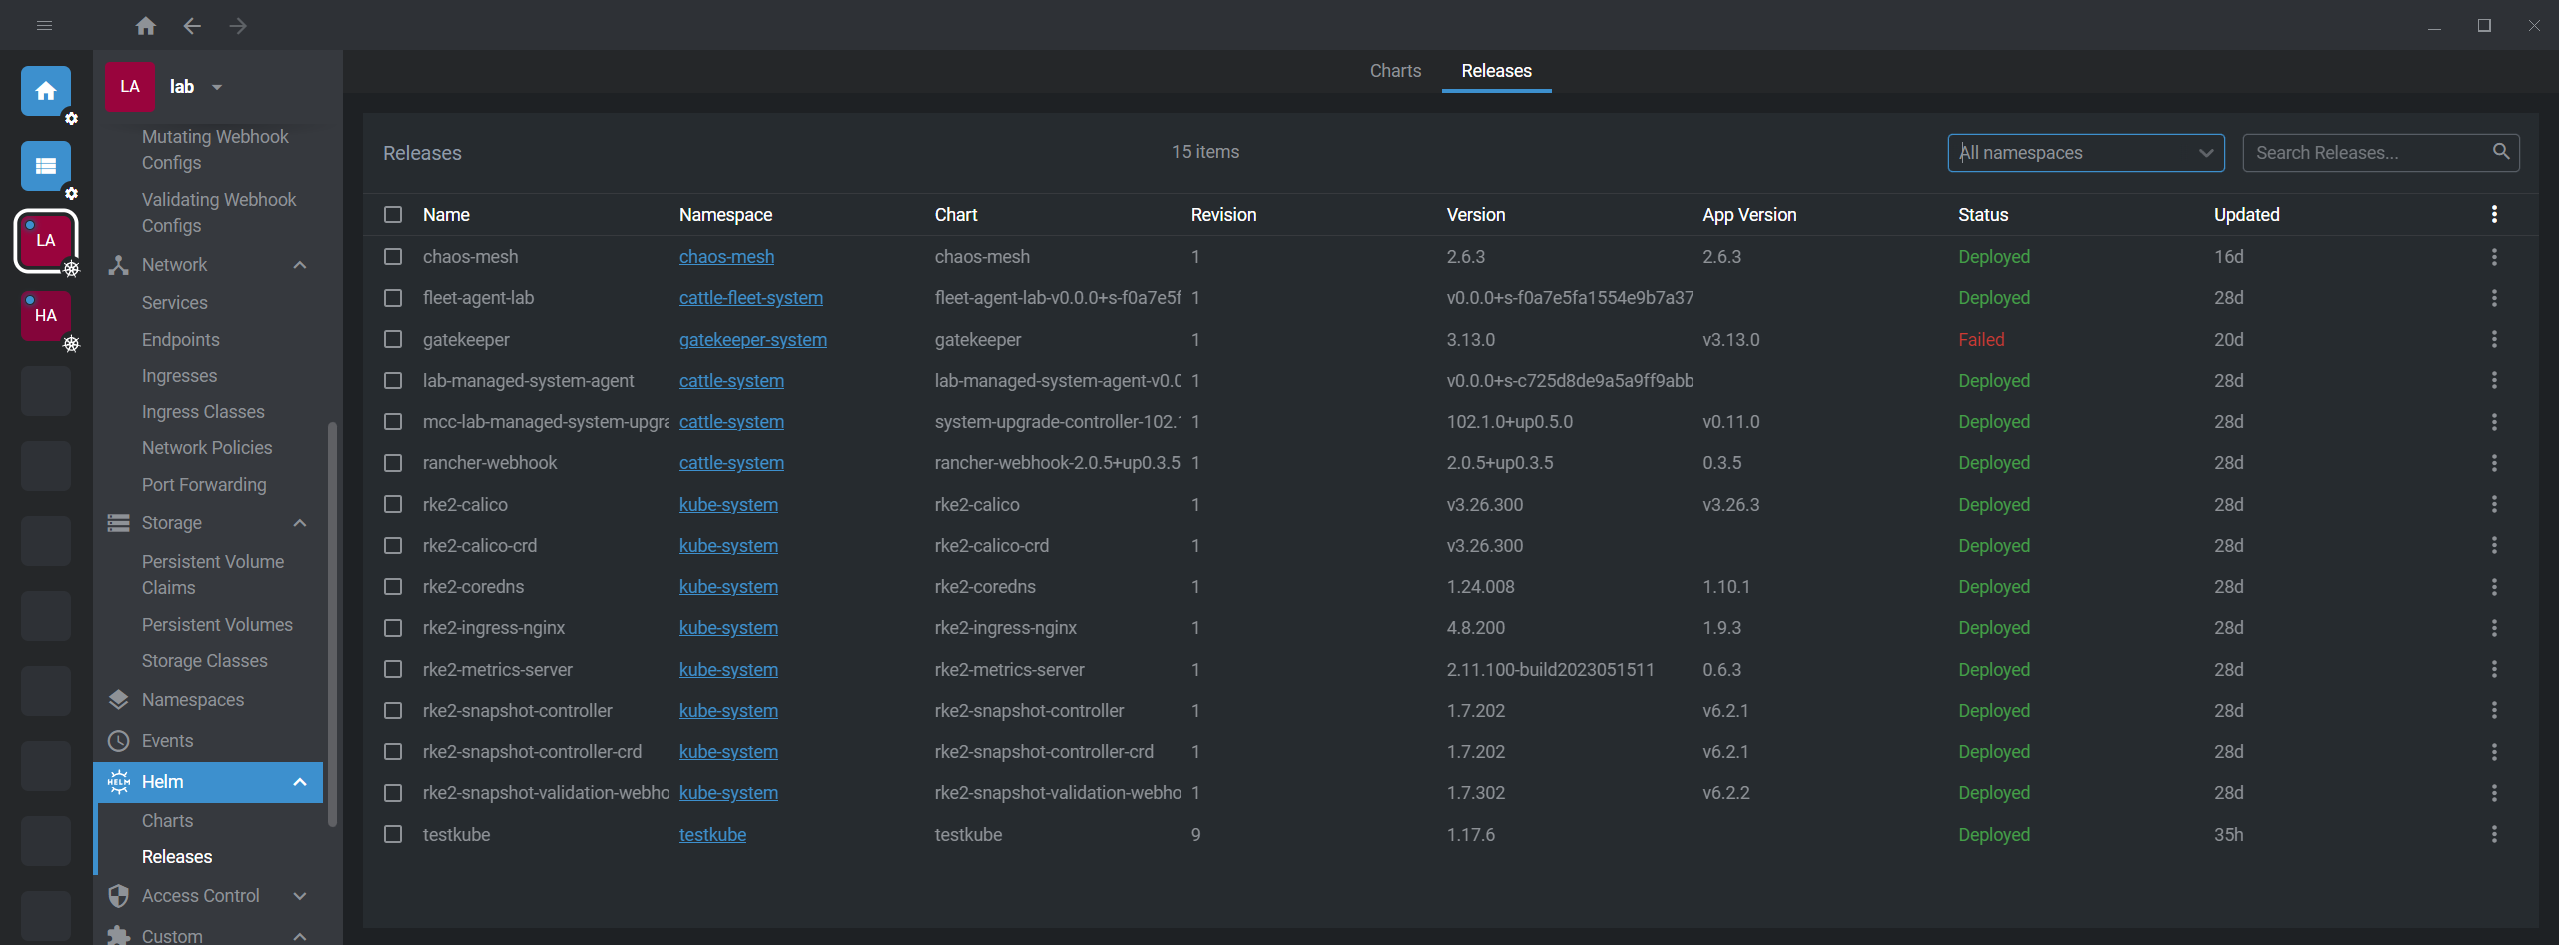Collapse the Network section in sidebar
The height and width of the screenshot is (945, 2559).
coord(299,265)
